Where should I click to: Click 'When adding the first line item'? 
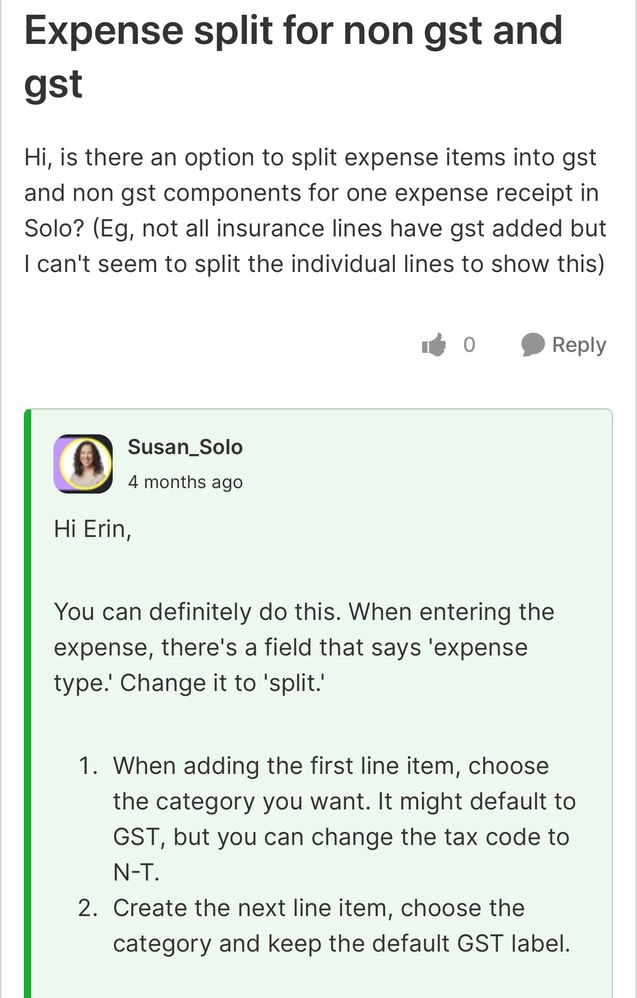tap(287, 766)
